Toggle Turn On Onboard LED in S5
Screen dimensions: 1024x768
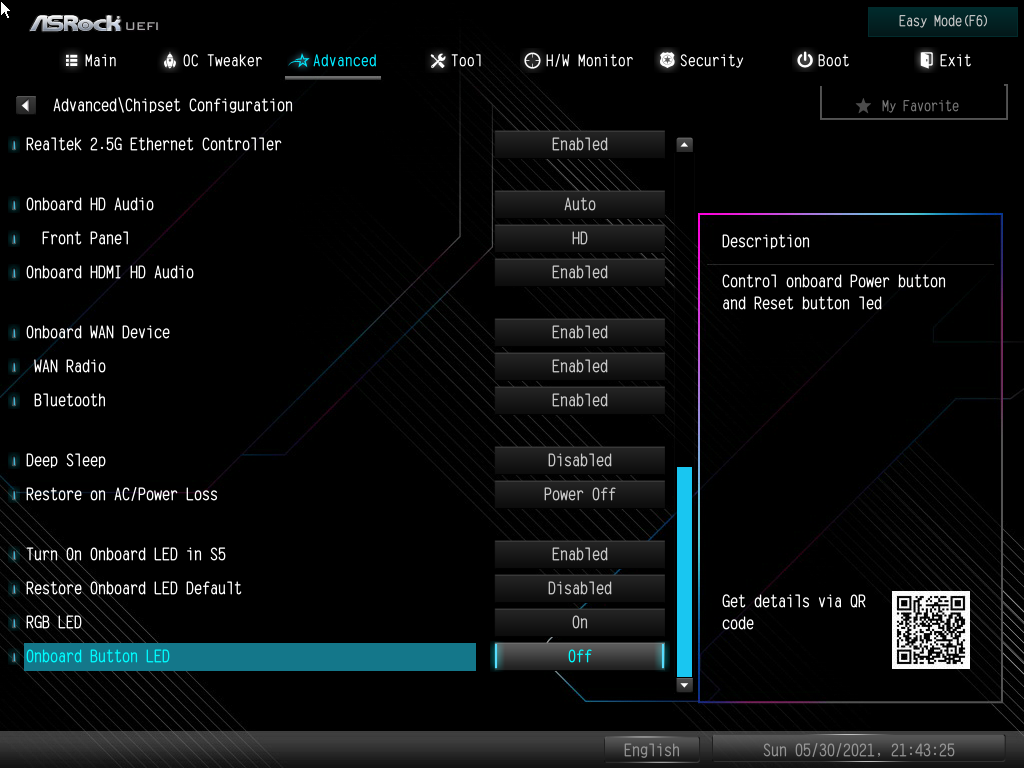pos(579,554)
